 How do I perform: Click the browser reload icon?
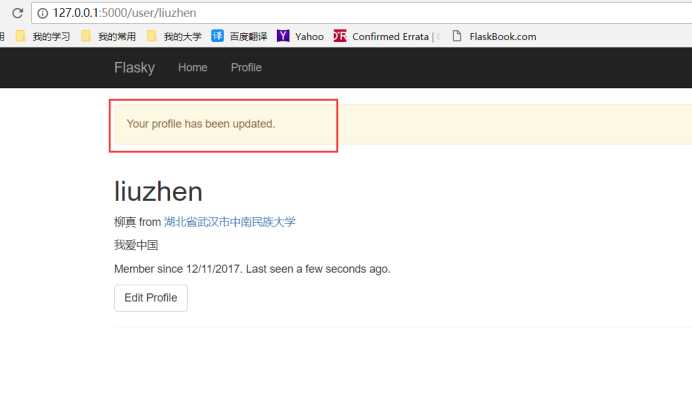click(x=17, y=13)
